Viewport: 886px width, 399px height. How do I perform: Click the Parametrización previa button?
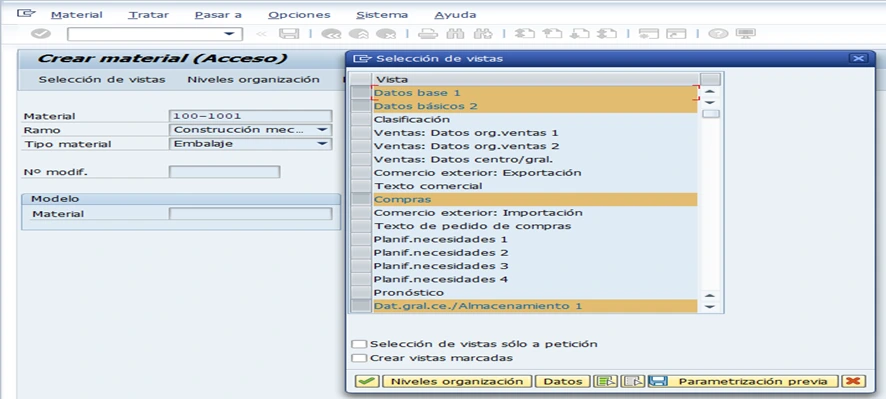tap(743, 381)
